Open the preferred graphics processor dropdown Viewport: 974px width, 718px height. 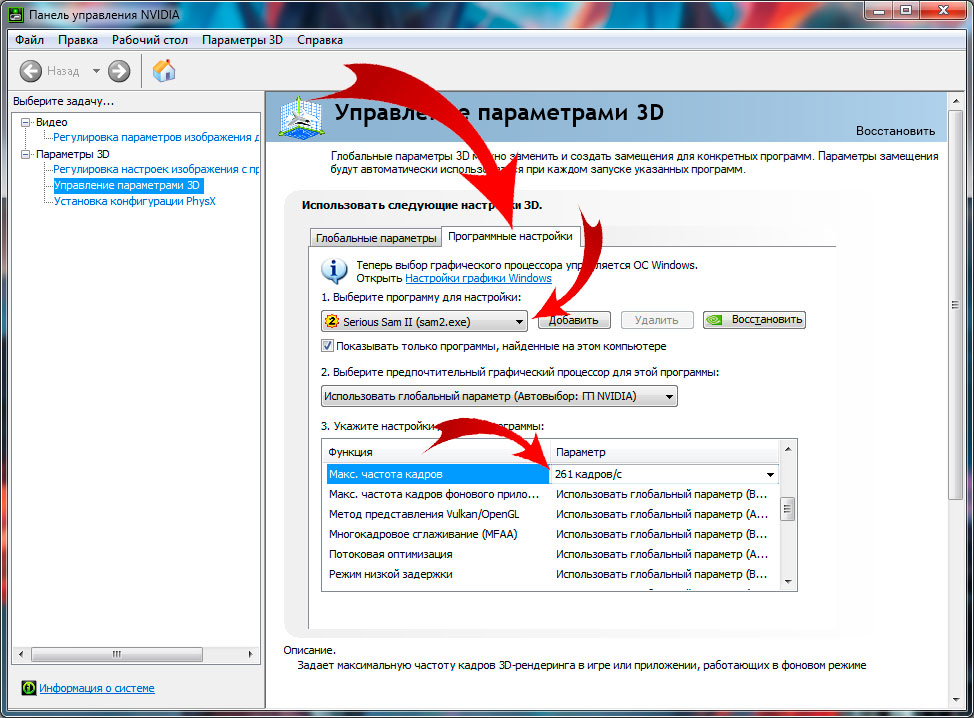pos(669,396)
